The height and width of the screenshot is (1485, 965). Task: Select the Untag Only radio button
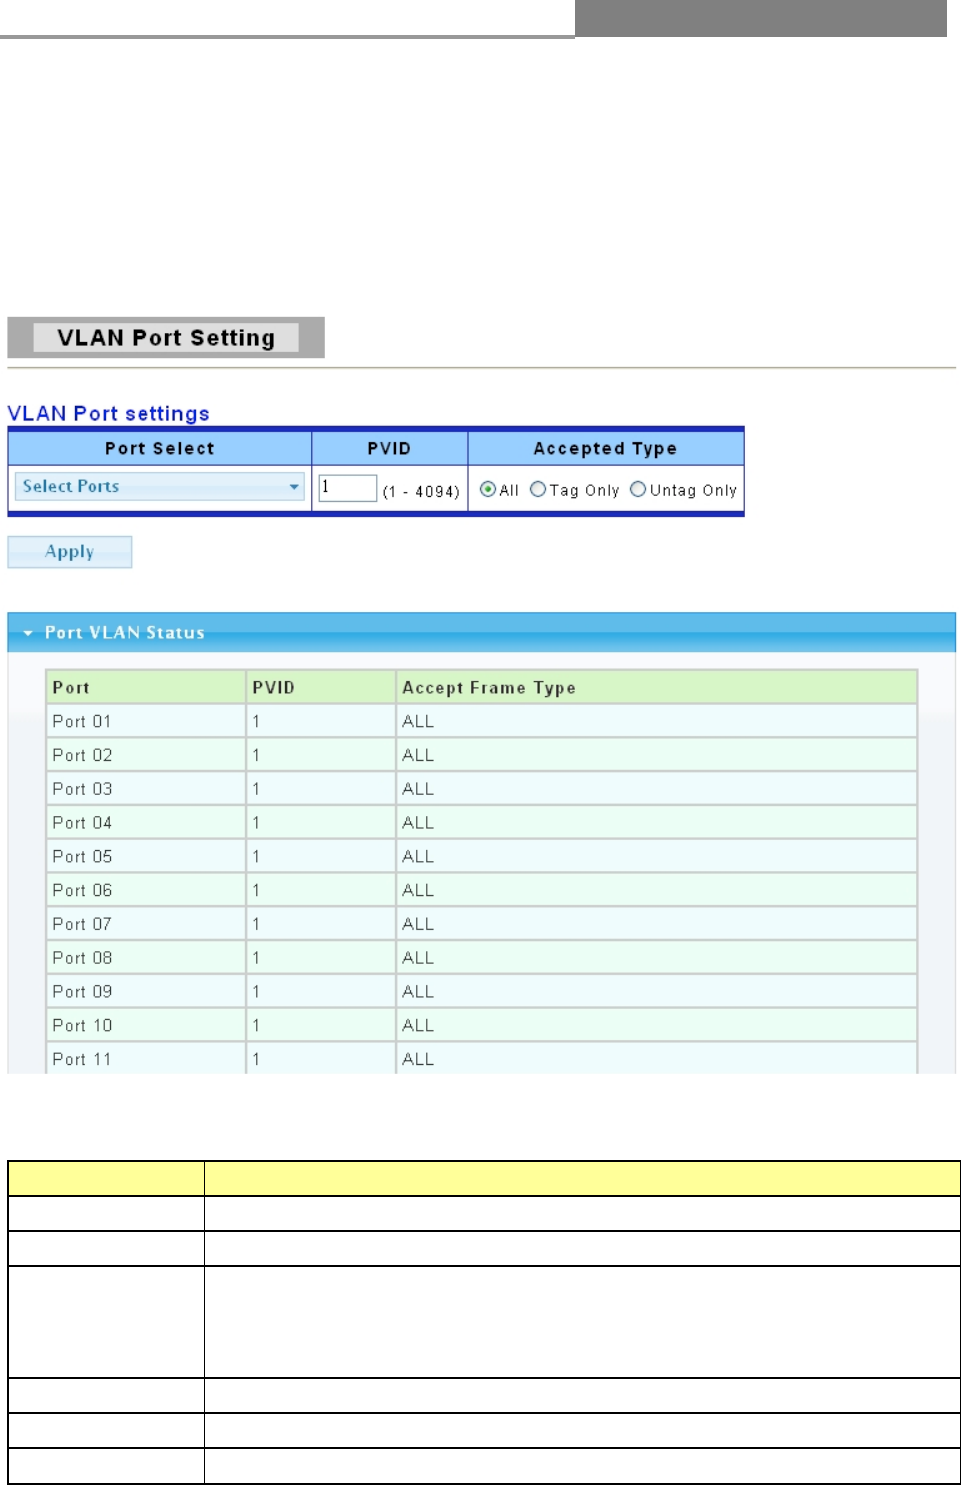638,489
